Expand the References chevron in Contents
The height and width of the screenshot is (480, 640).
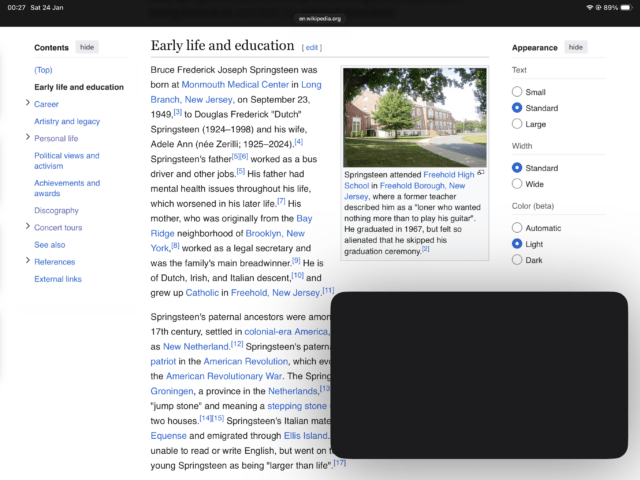27,261
